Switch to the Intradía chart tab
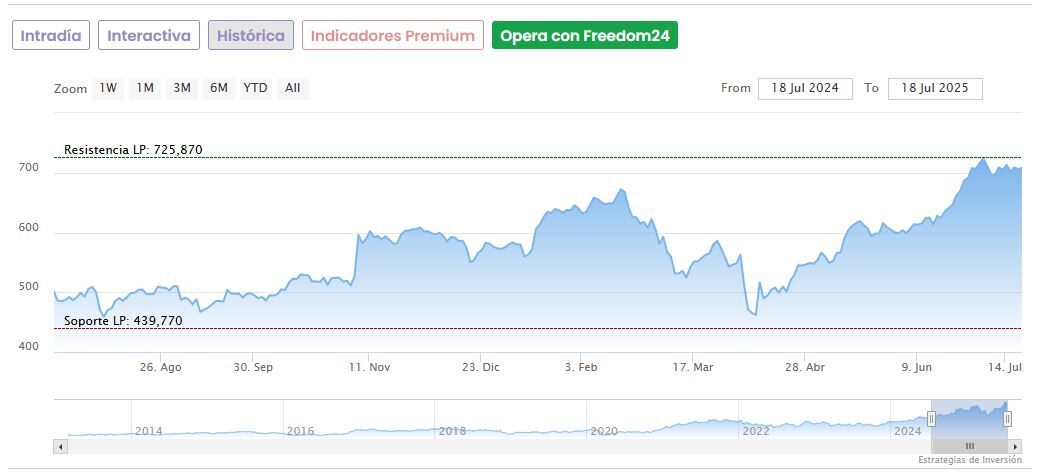Screen dimensions: 1039x476 click(x=52, y=36)
